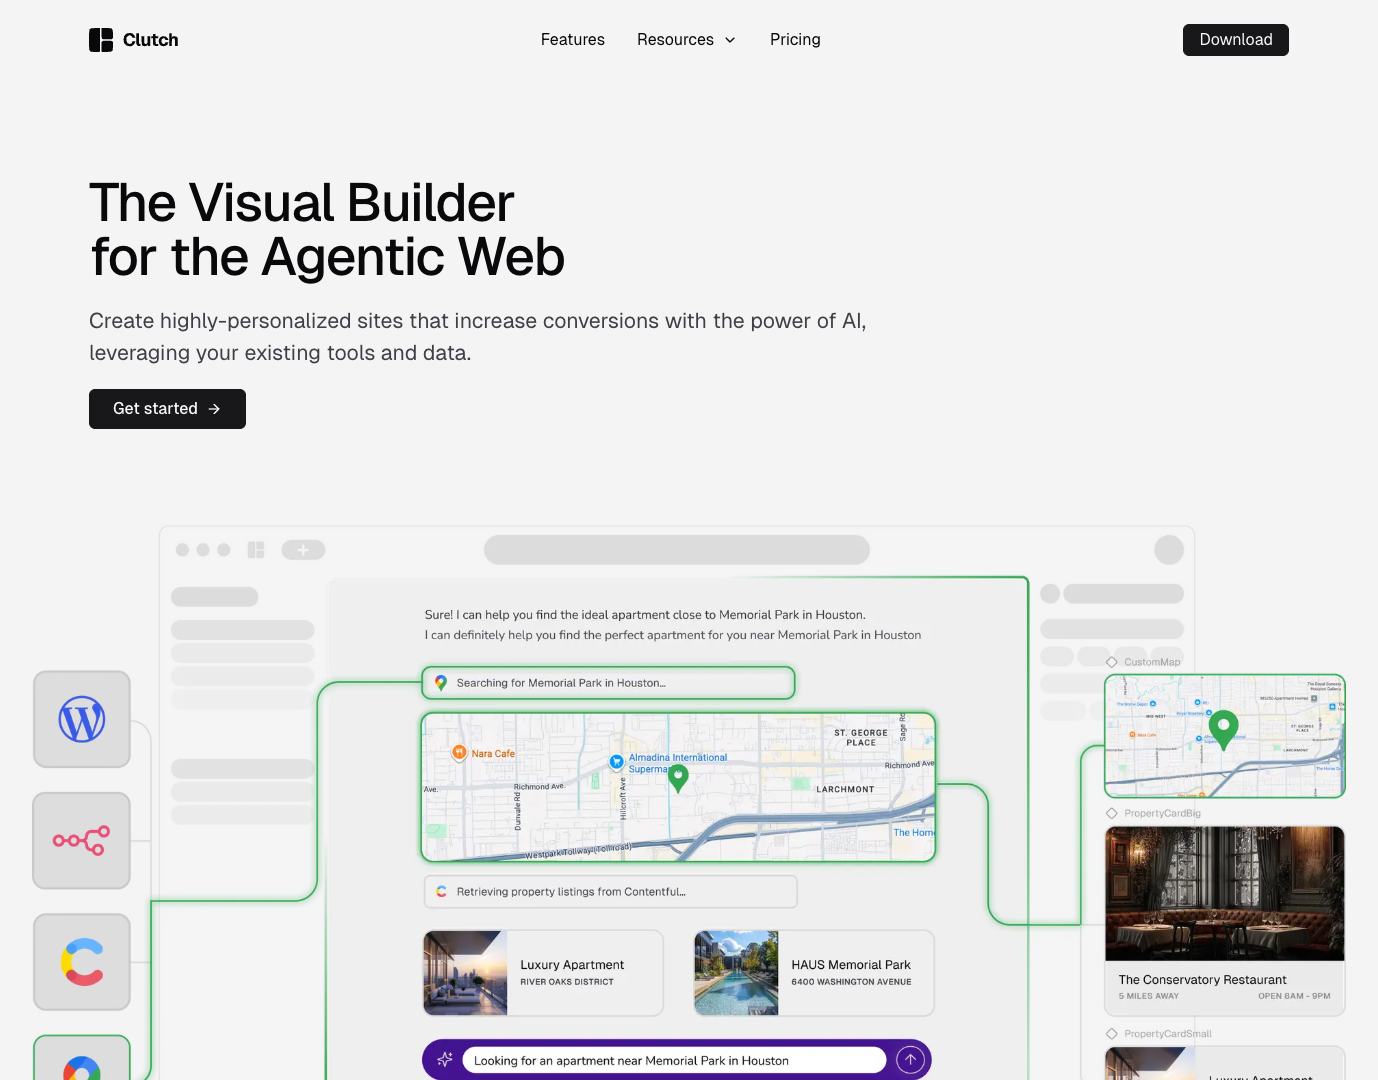Select the WordPress integration icon
Viewport: 1378px width, 1080px height.
[82, 719]
